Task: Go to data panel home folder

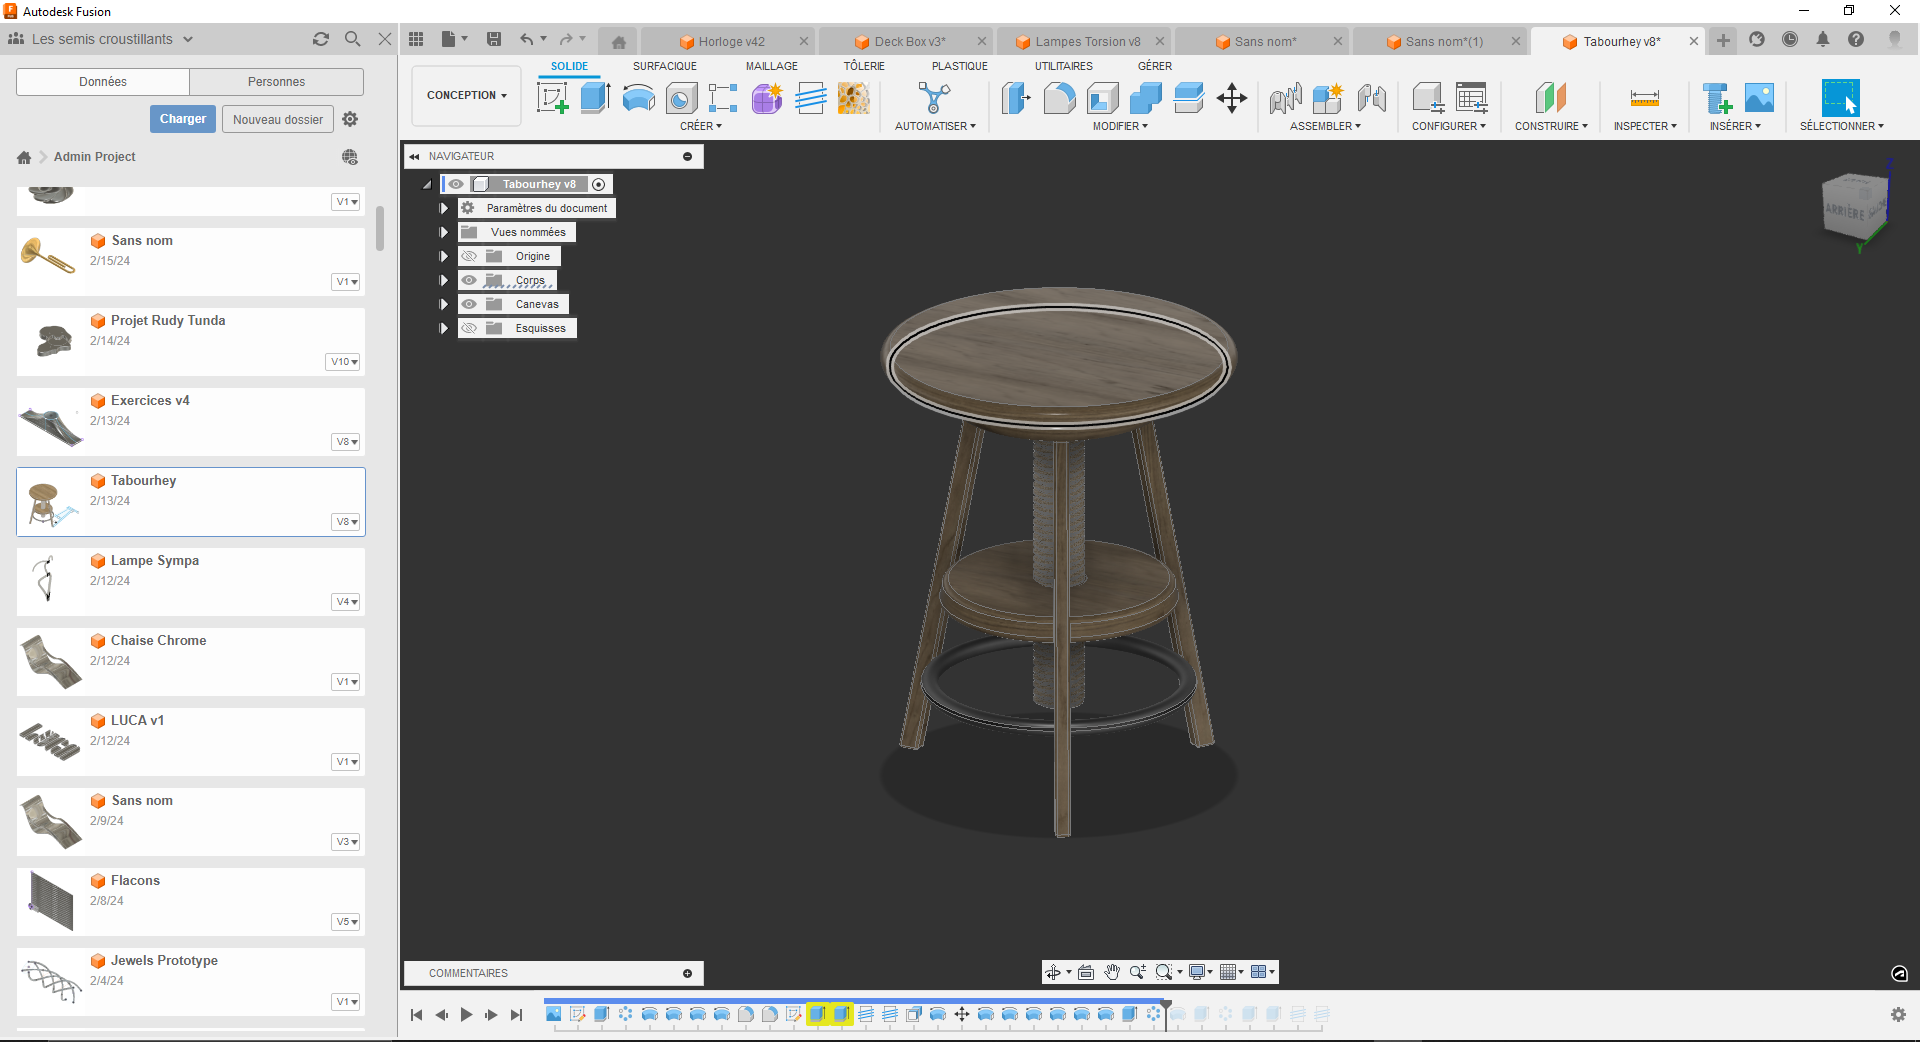Action: tap(24, 157)
